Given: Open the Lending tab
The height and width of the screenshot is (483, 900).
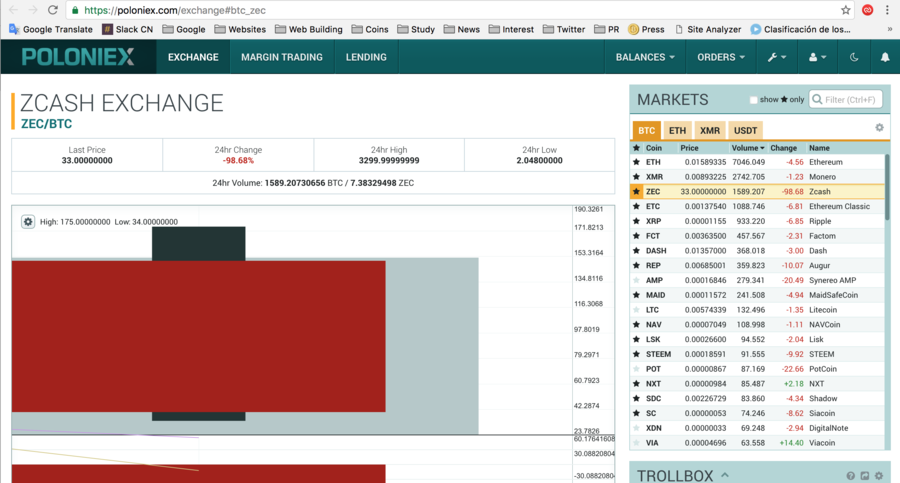Looking at the screenshot, I should click(x=366, y=57).
